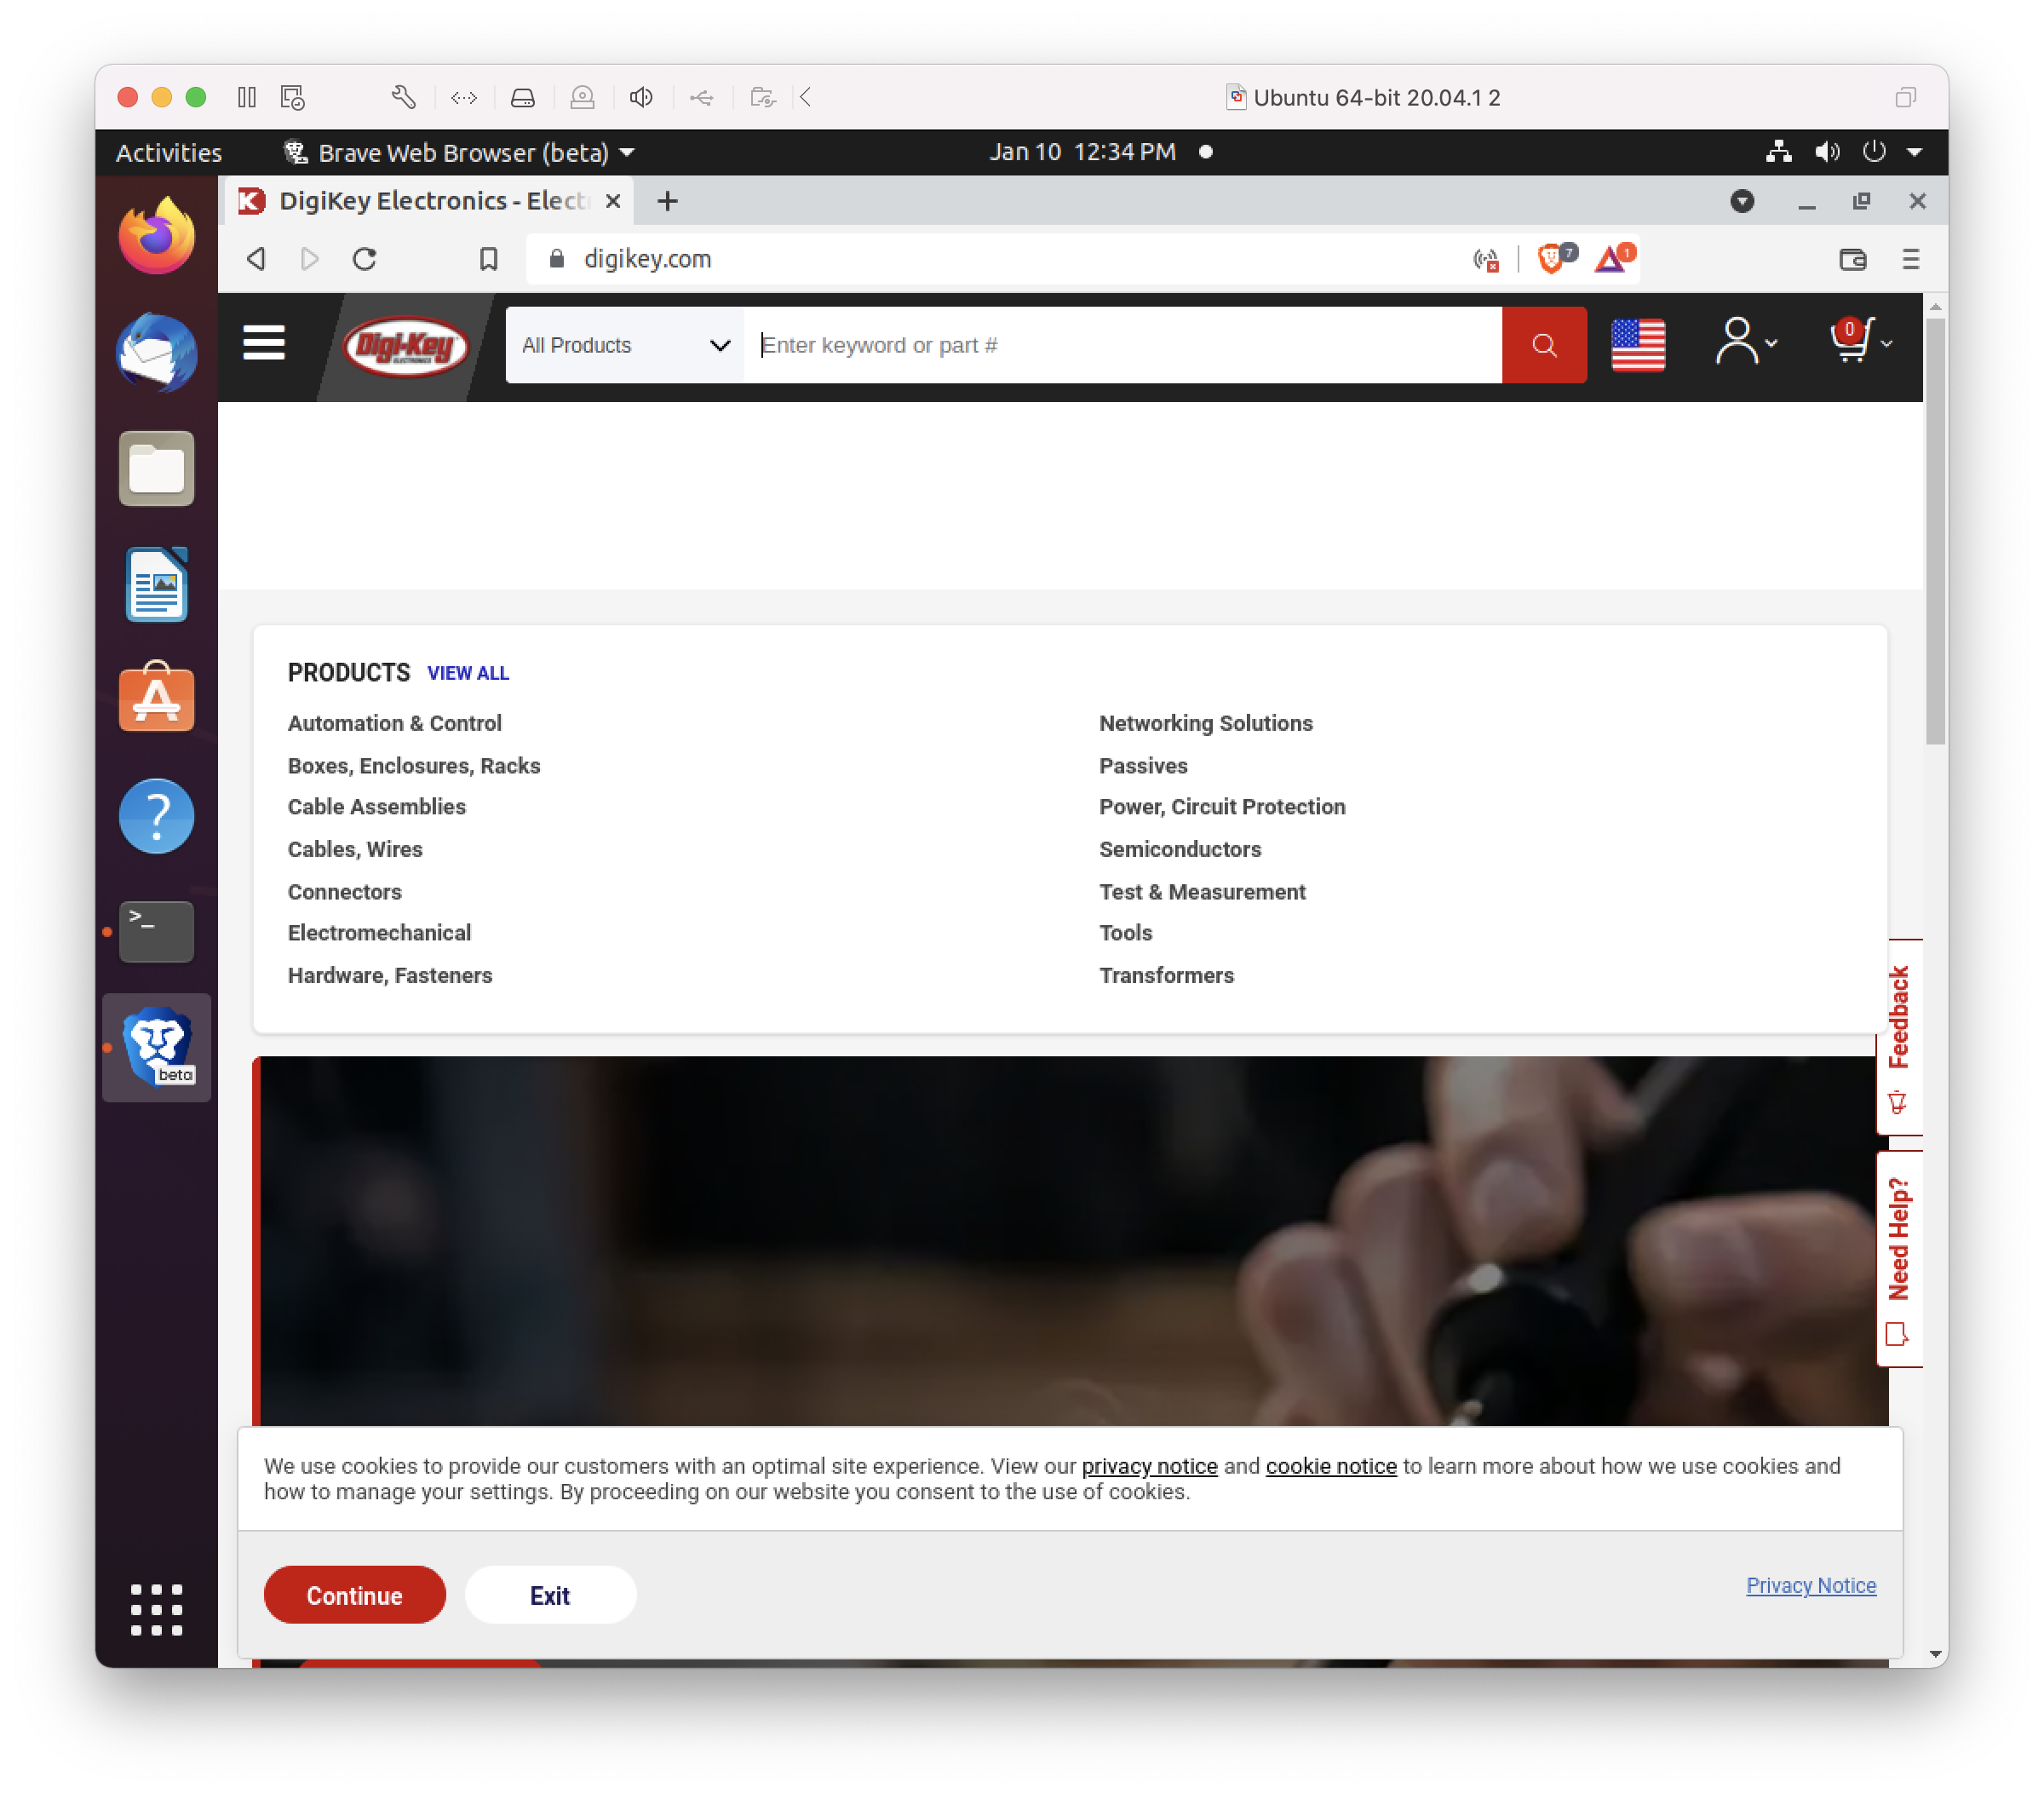Bookmark this page via the bookmark icon
Viewport: 2044px width, 1794px height.
[x=488, y=258]
